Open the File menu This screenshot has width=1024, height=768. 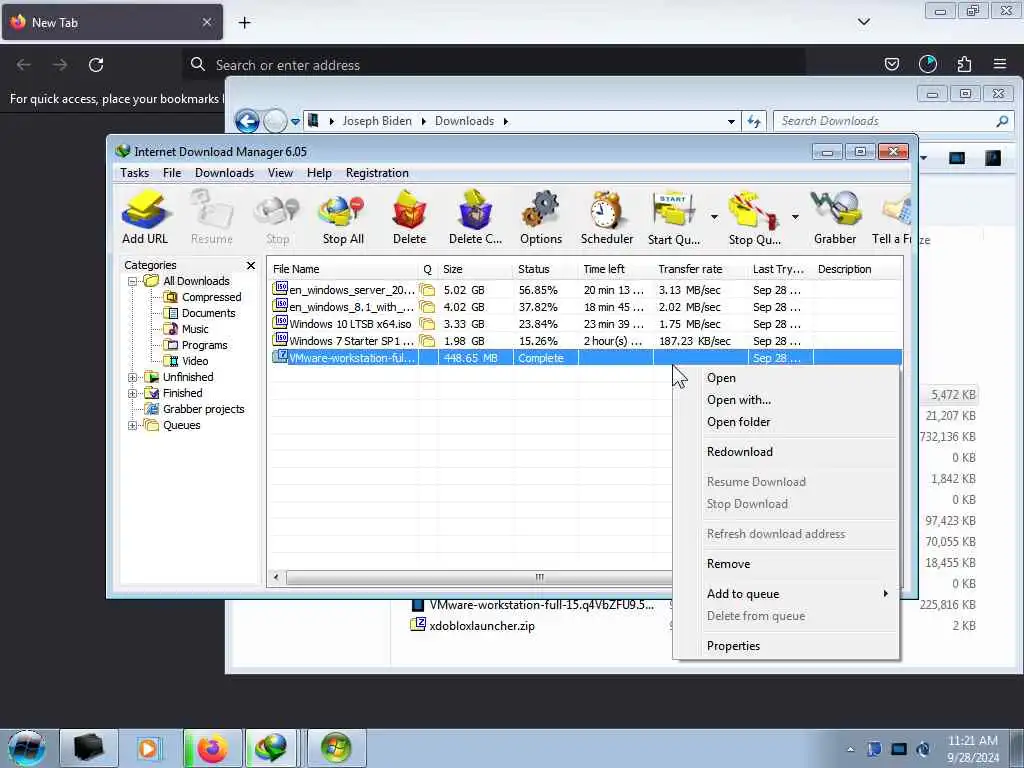pos(172,173)
